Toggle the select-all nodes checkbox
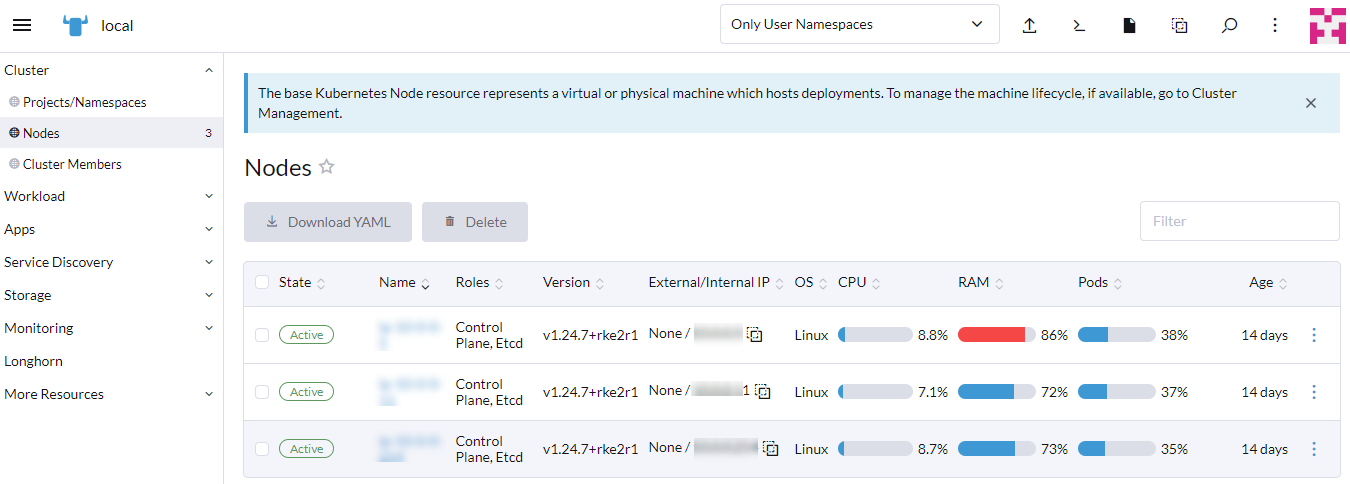This screenshot has width=1350, height=484. click(x=262, y=283)
